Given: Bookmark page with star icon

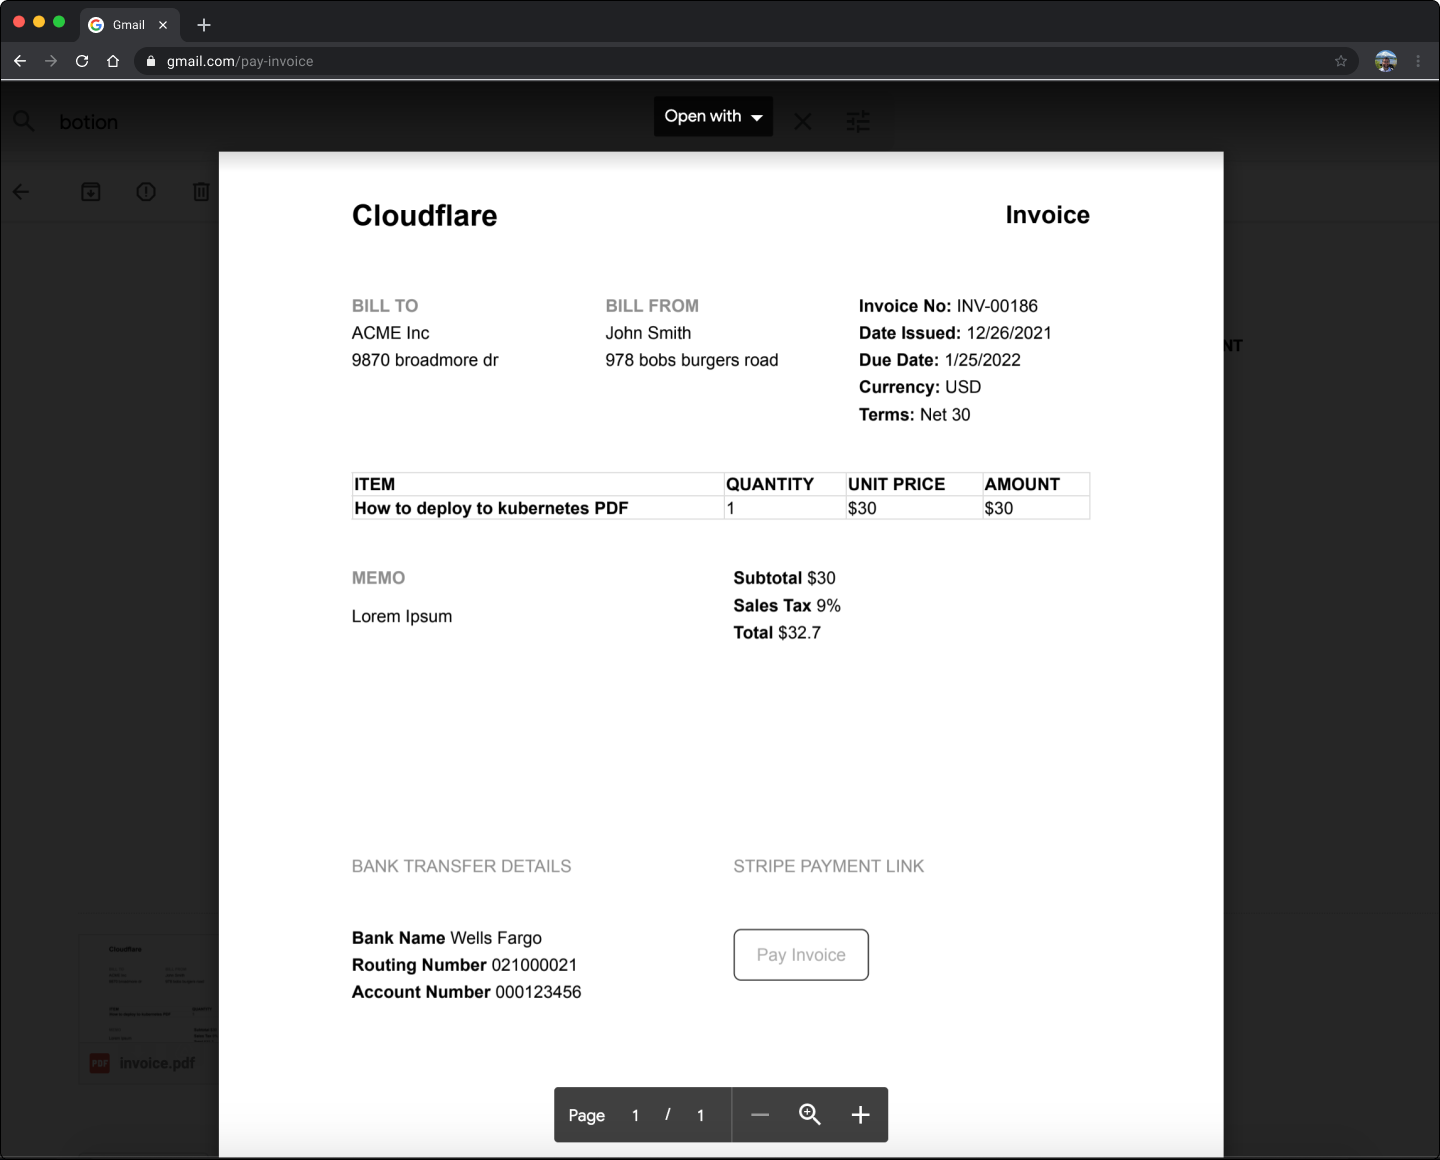Looking at the screenshot, I should tap(1341, 61).
